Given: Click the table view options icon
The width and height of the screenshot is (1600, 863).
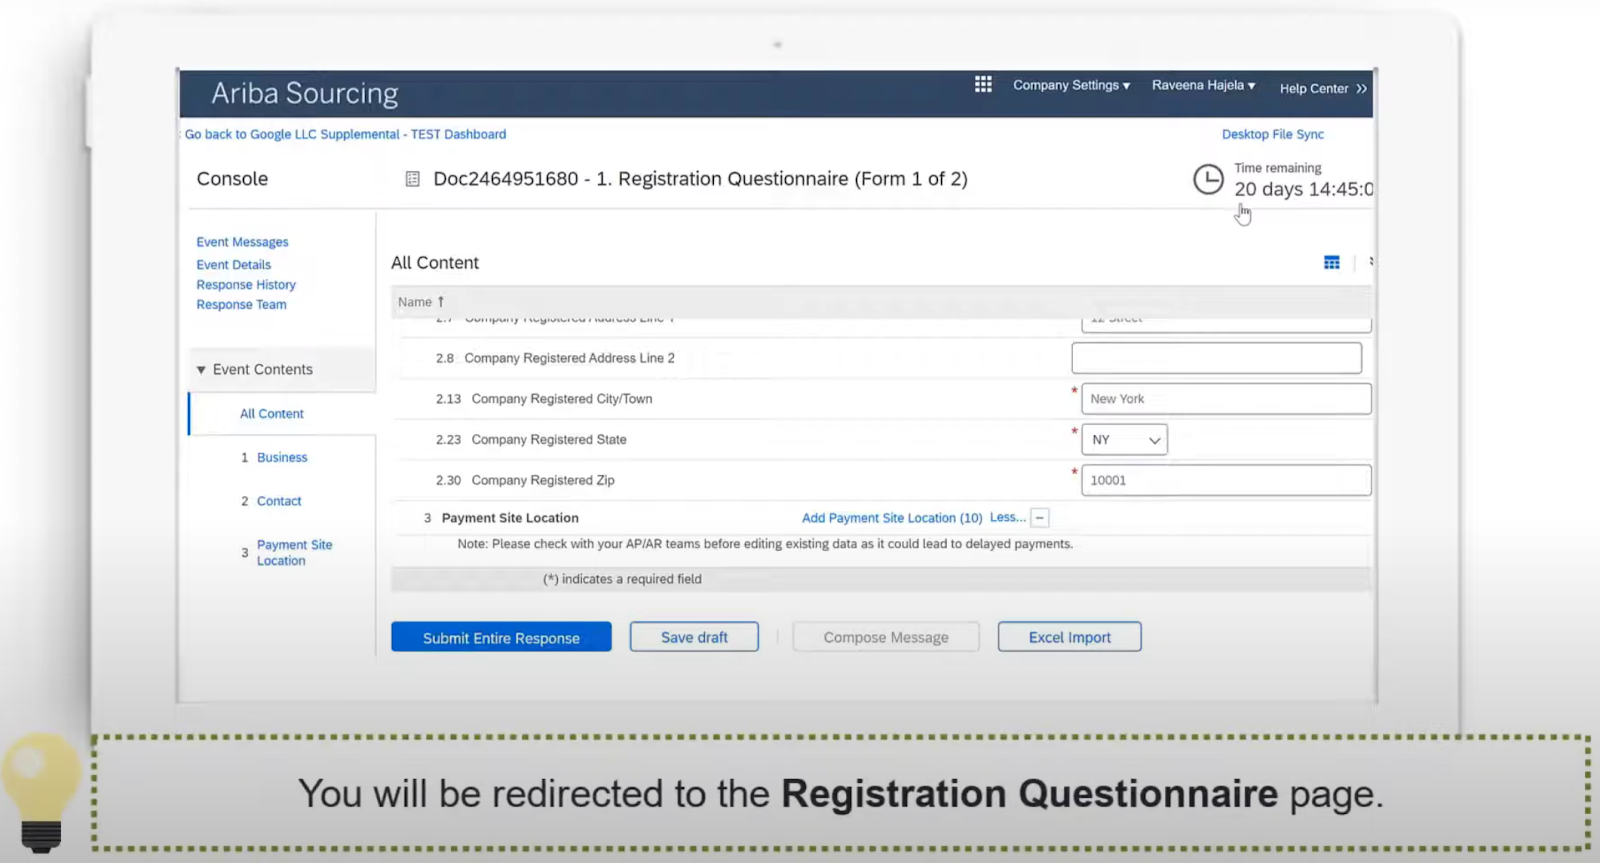Looking at the screenshot, I should 1331,263.
